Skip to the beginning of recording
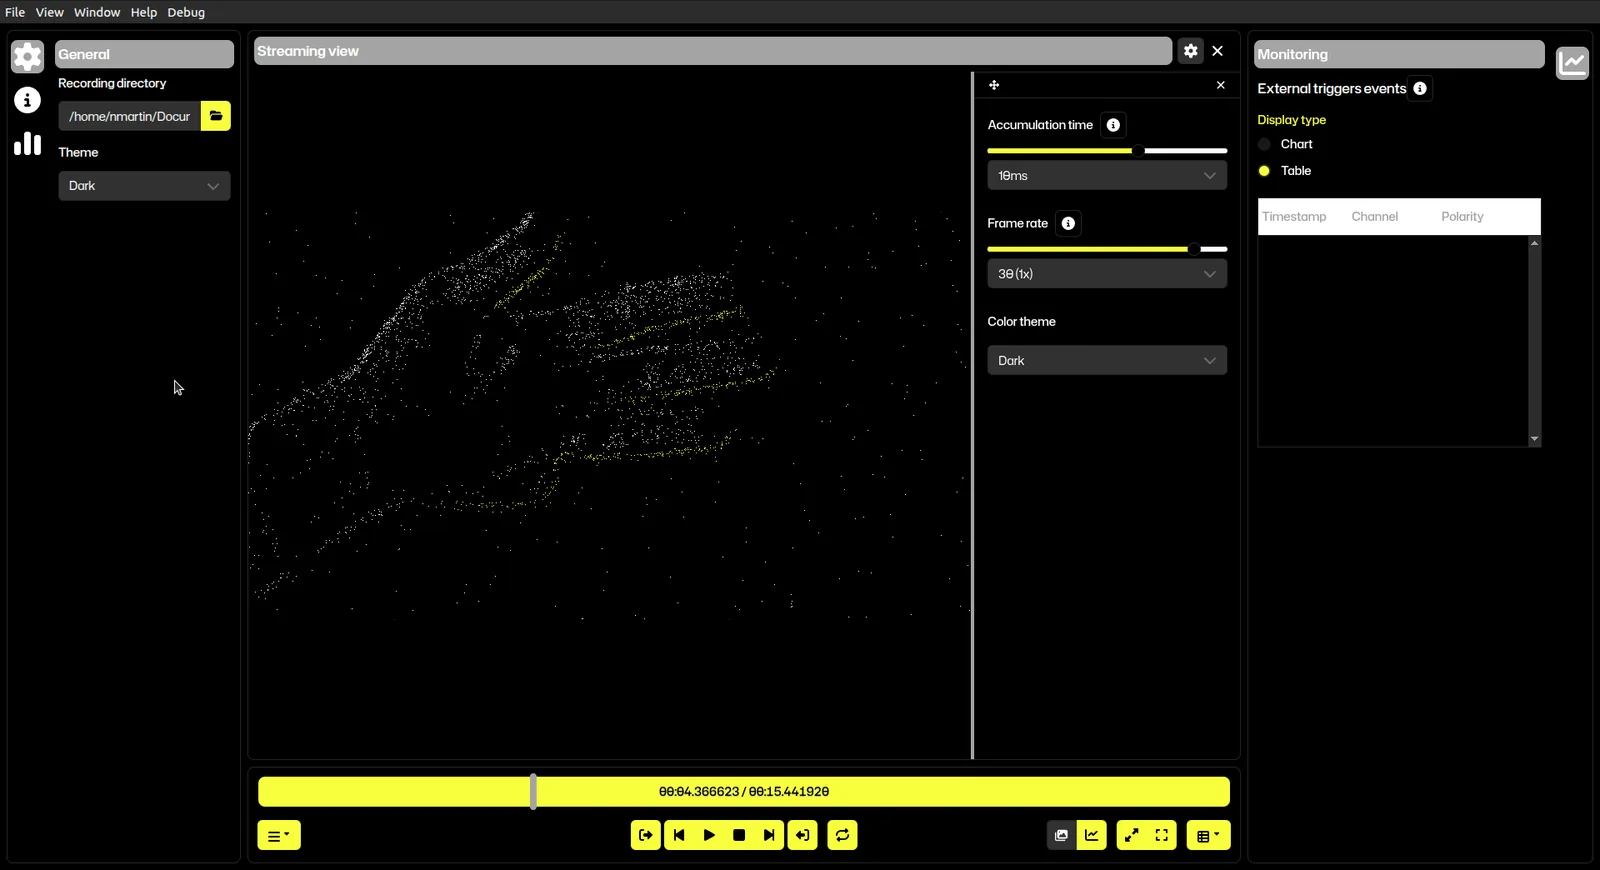 679,835
